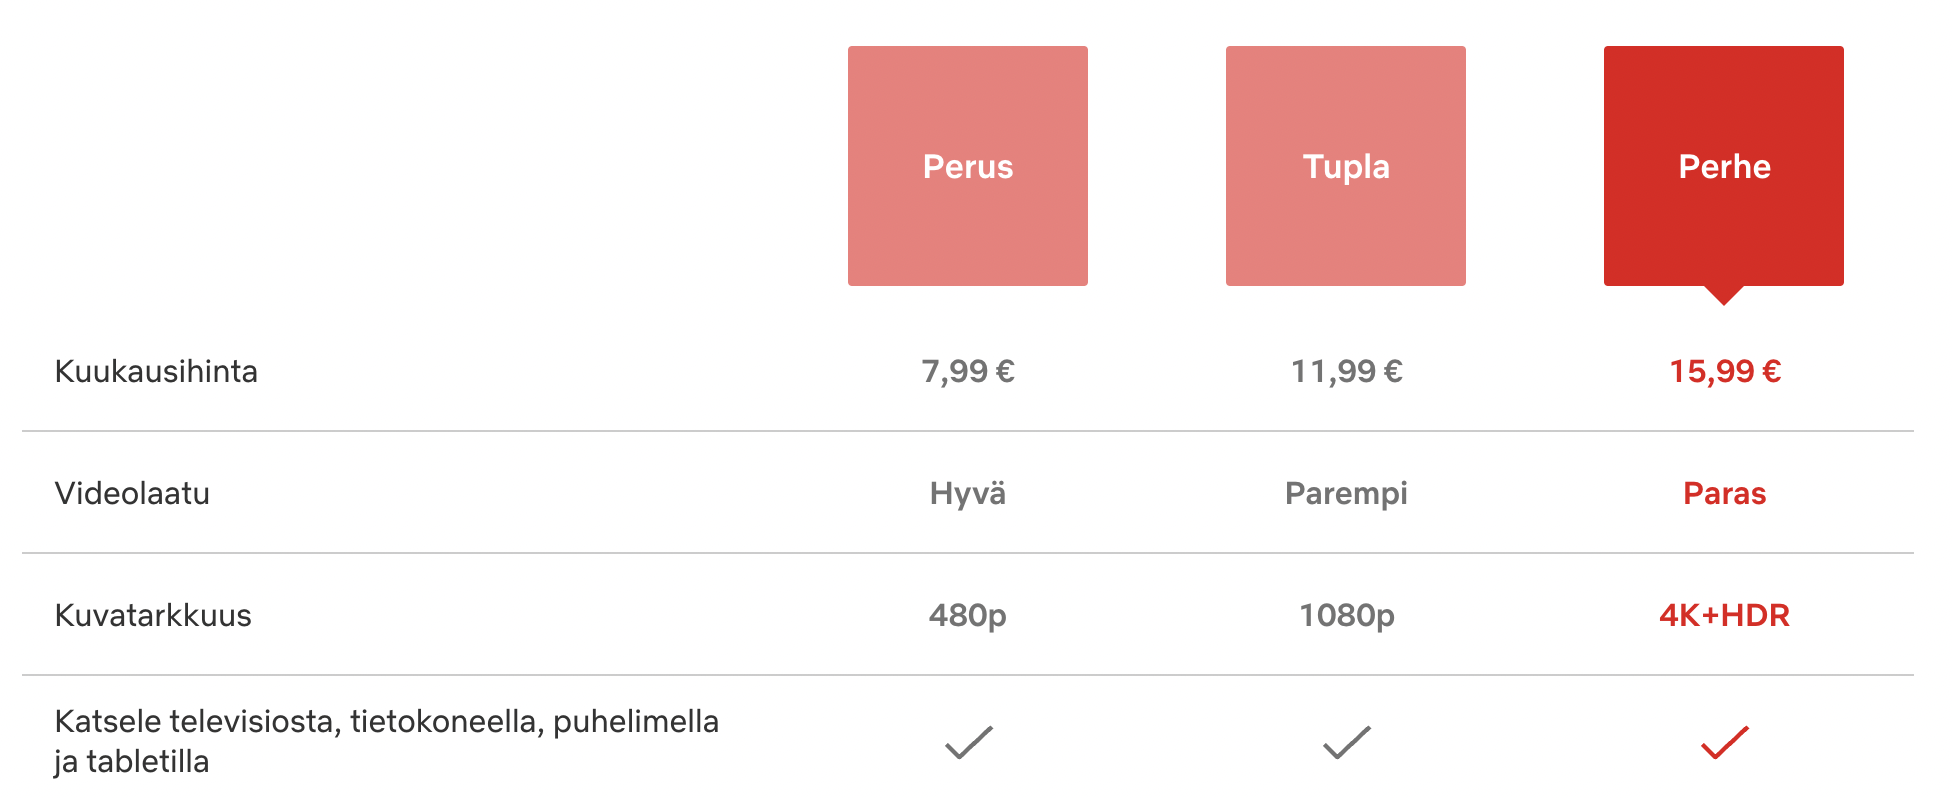Click the Hyvä video quality value
This screenshot has height=798, width=1952.
point(967,494)
